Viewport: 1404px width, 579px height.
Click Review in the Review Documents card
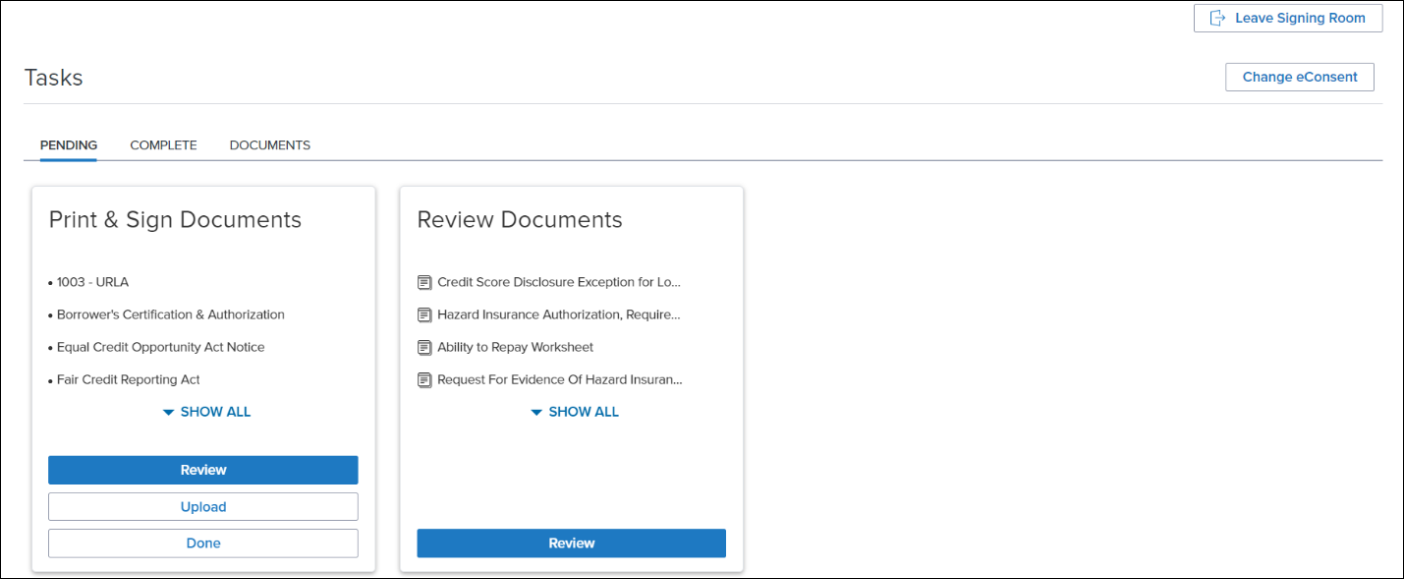571,543
